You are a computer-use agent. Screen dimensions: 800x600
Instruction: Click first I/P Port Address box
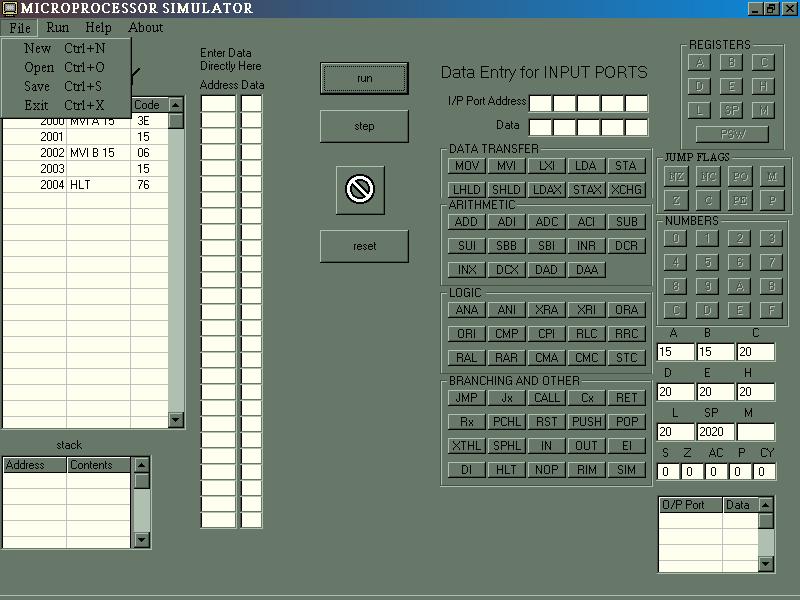[x=540, y=103]
